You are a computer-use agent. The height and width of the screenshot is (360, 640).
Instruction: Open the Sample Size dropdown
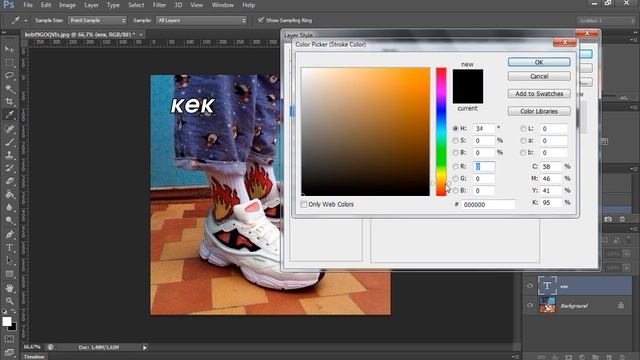coord(97,20)
